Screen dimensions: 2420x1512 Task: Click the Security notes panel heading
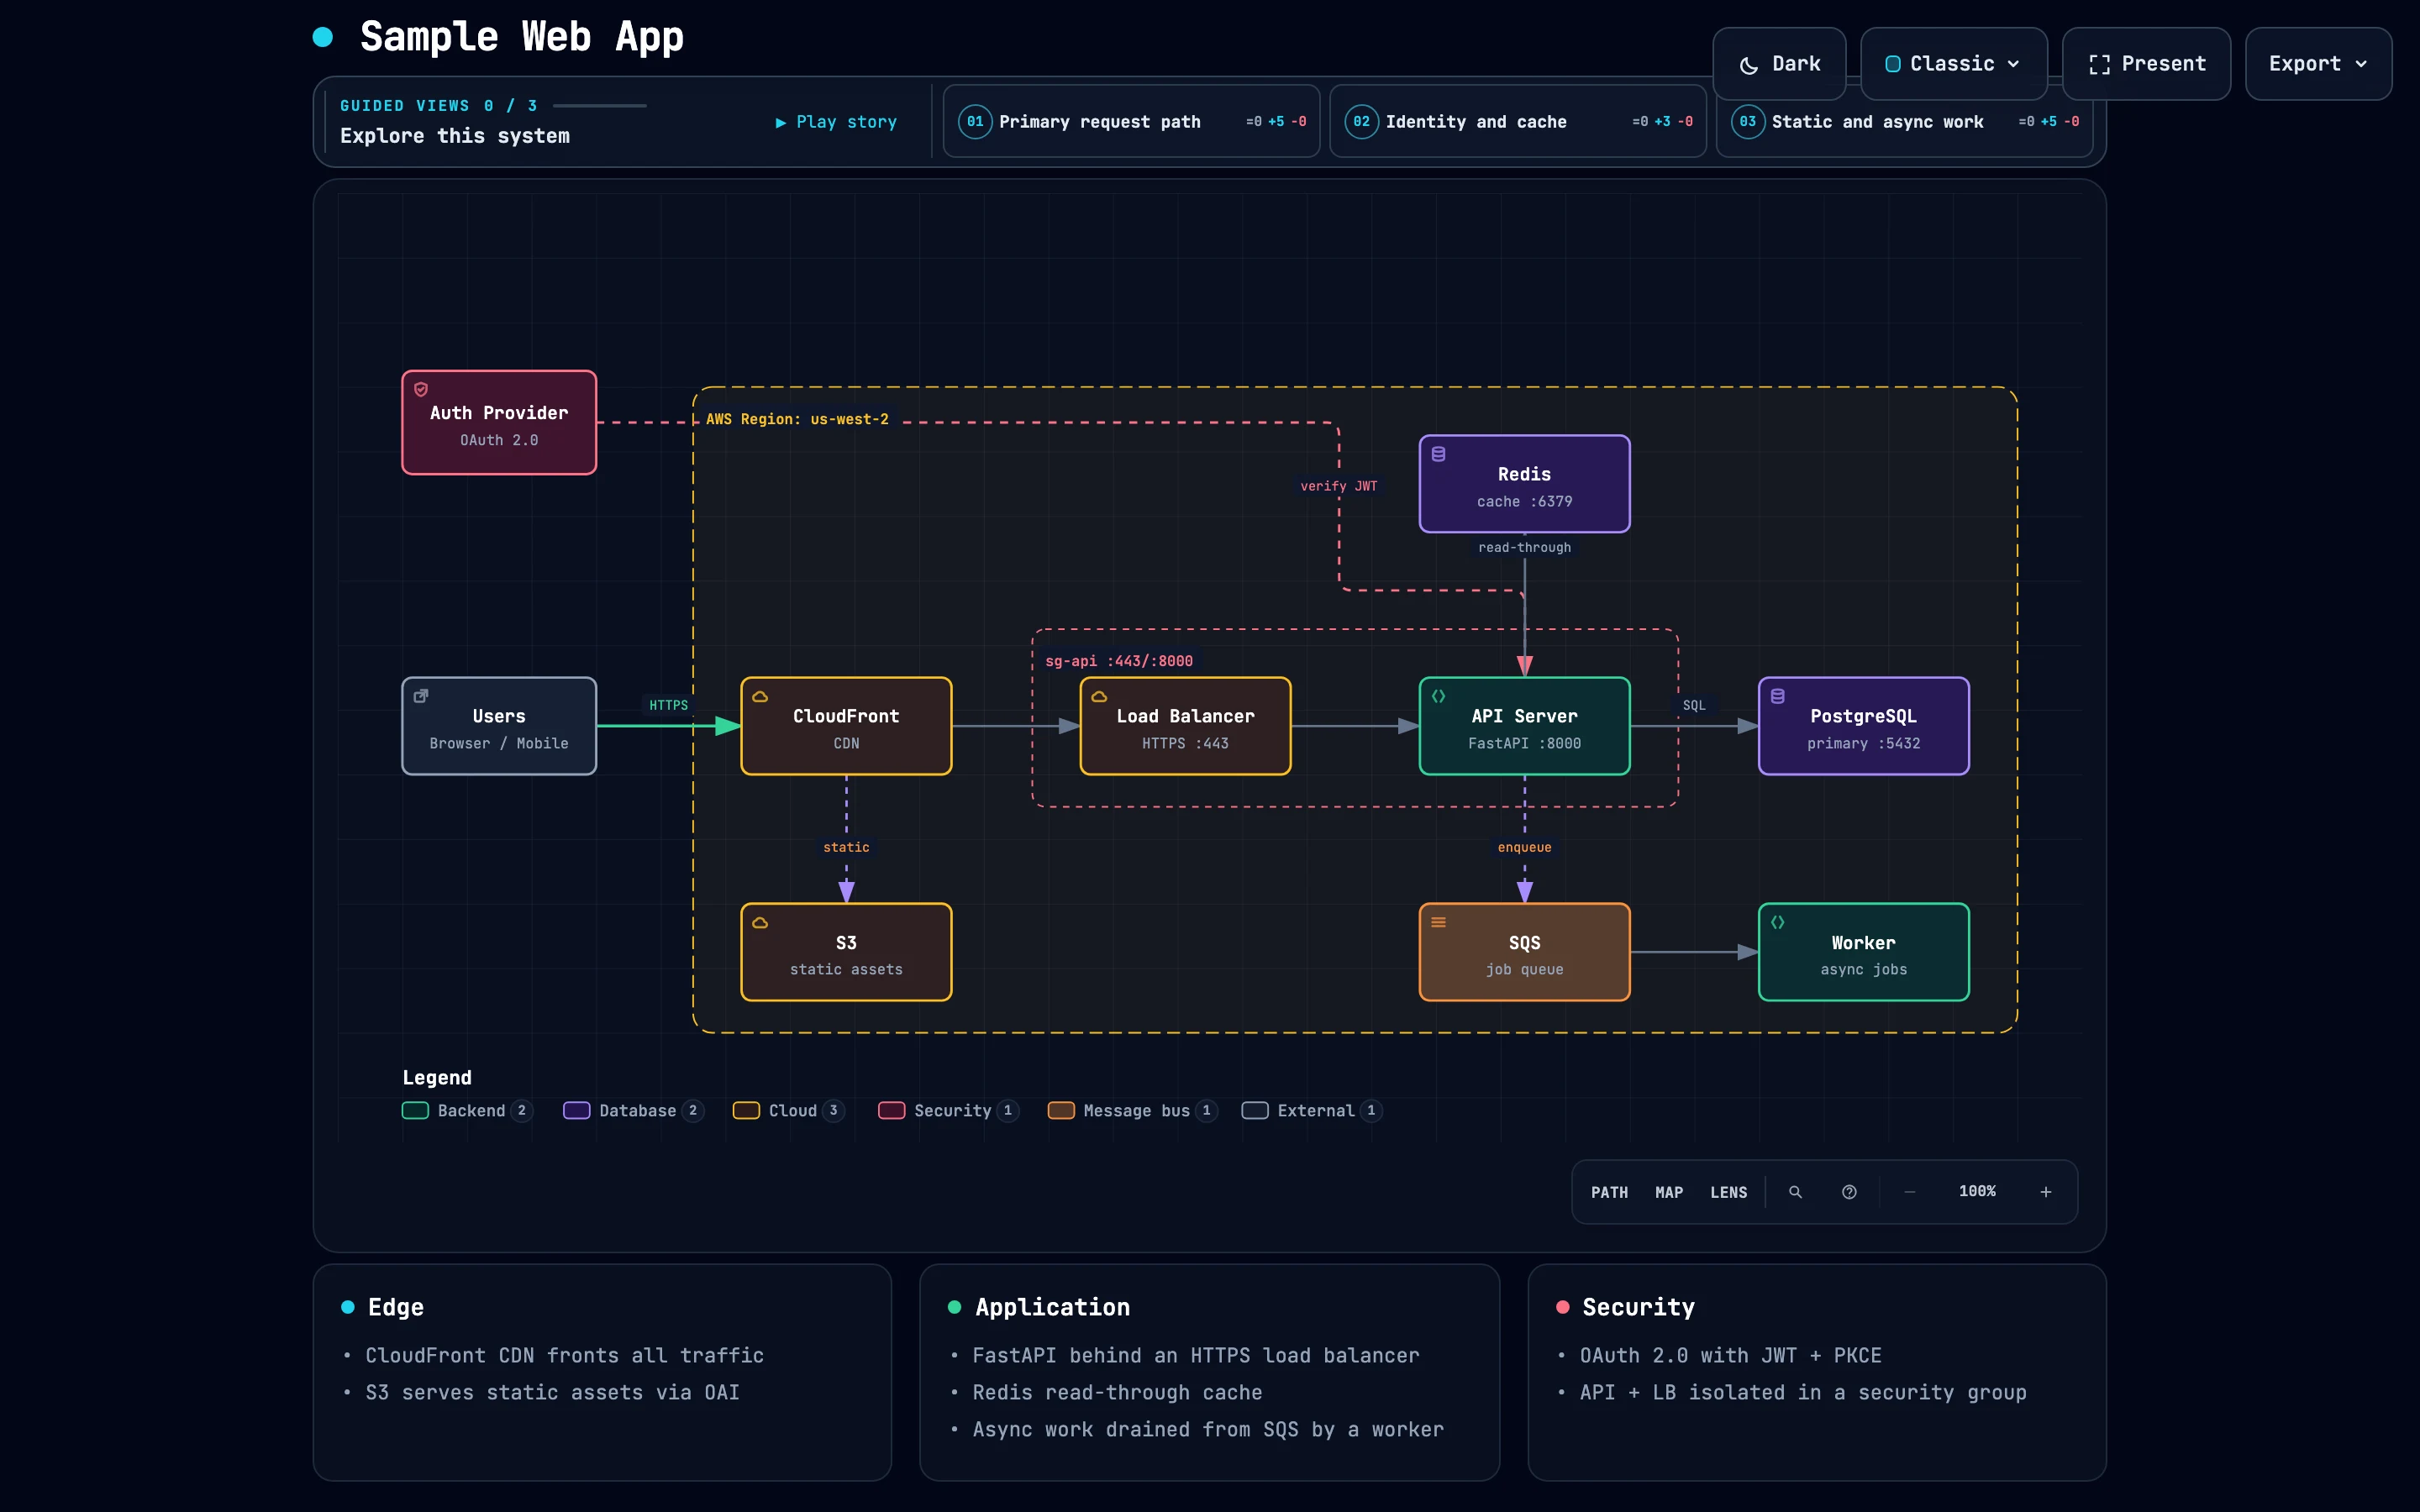(x=1638, y=1307)
